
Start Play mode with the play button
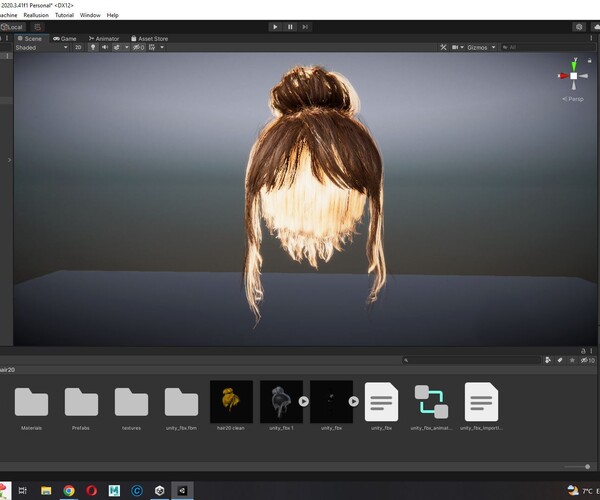coord(275,27)
